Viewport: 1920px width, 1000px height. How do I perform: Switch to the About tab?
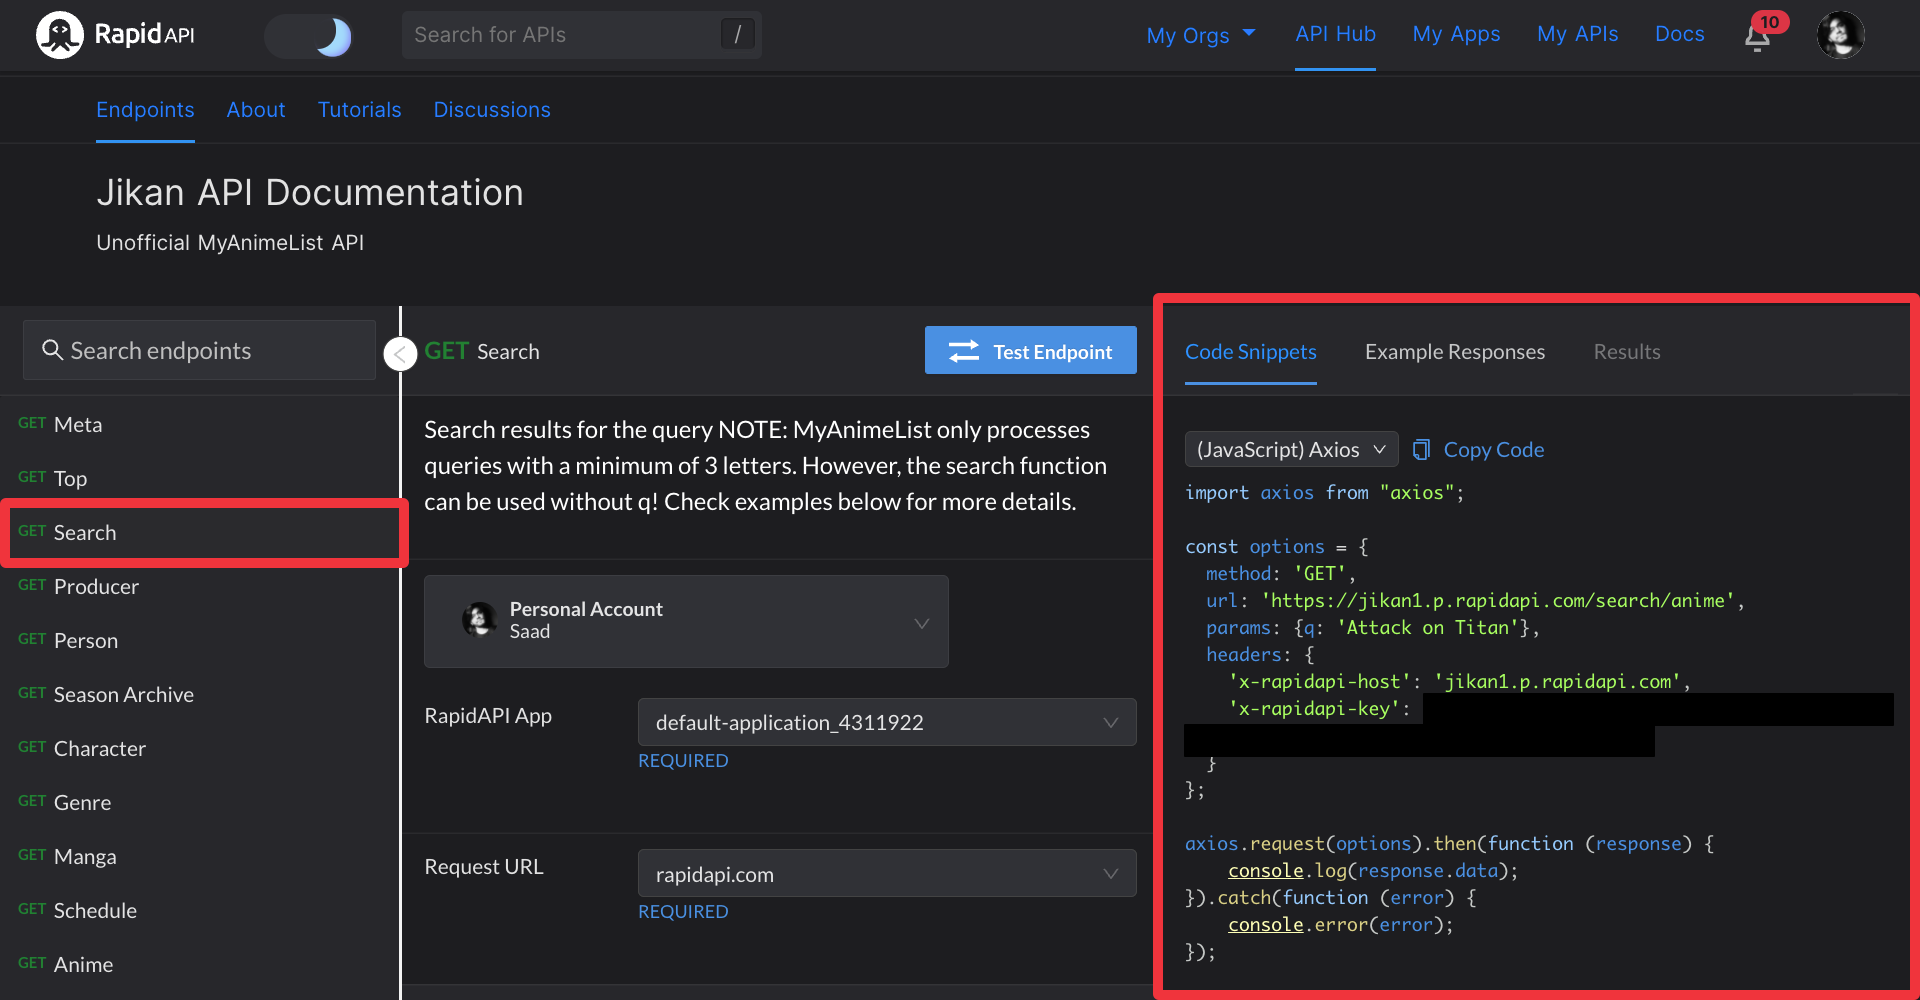click(256, 110)
